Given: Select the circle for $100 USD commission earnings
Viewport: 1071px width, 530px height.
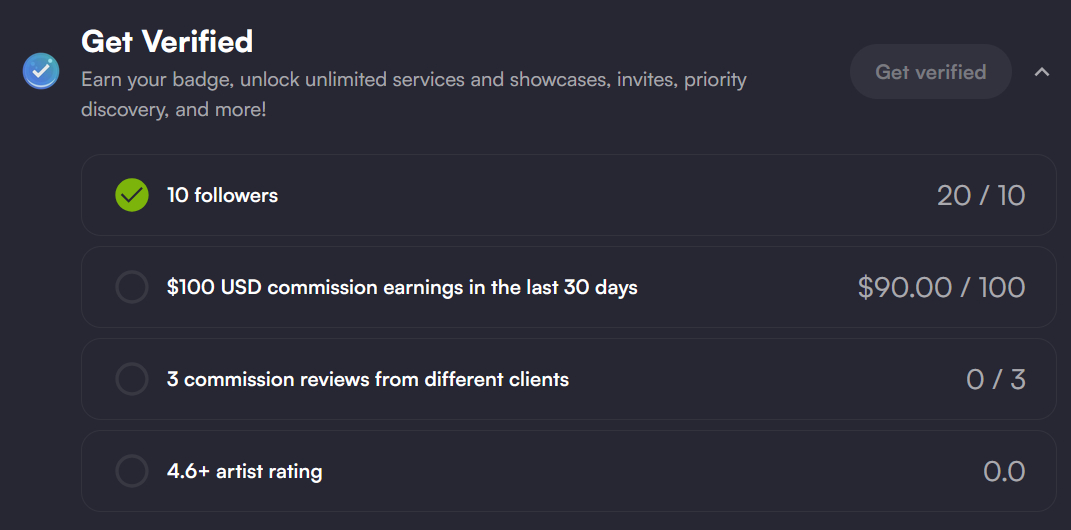Looking at the screenshot, I should coord(132,287).
